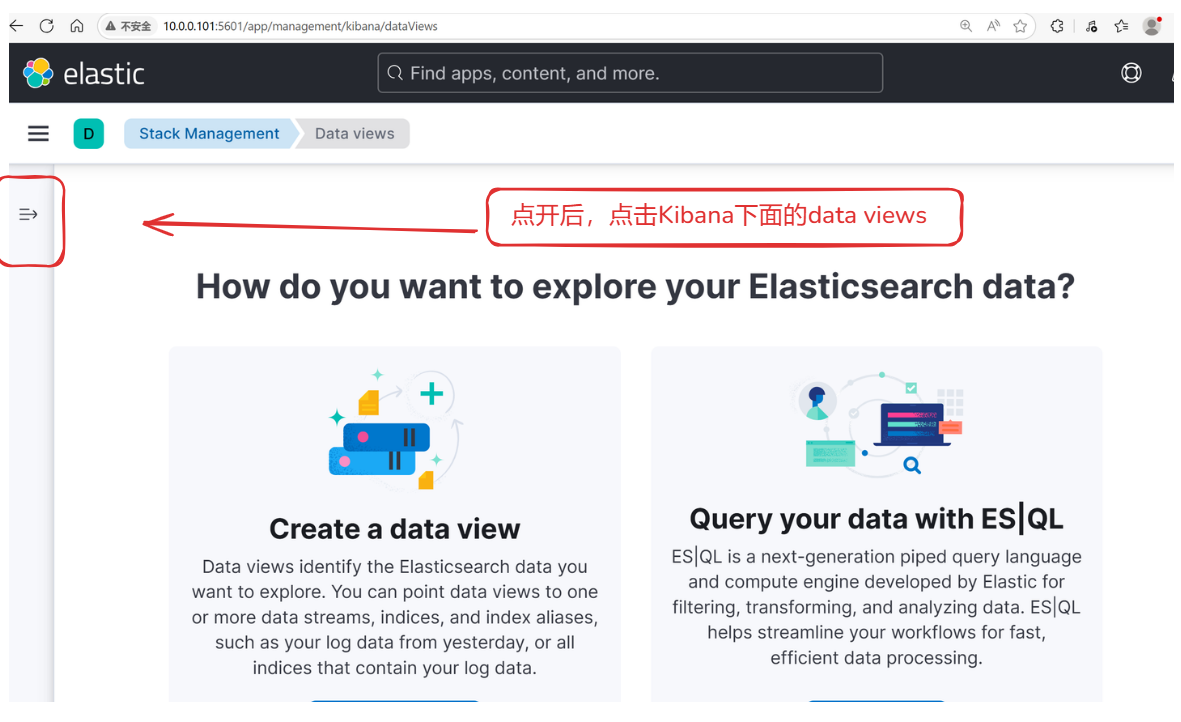Viewport: 1181px width, 722px height.
Task: Click the How do you want to explore heading
Action: pyautogui.click(x=635, y=287)
